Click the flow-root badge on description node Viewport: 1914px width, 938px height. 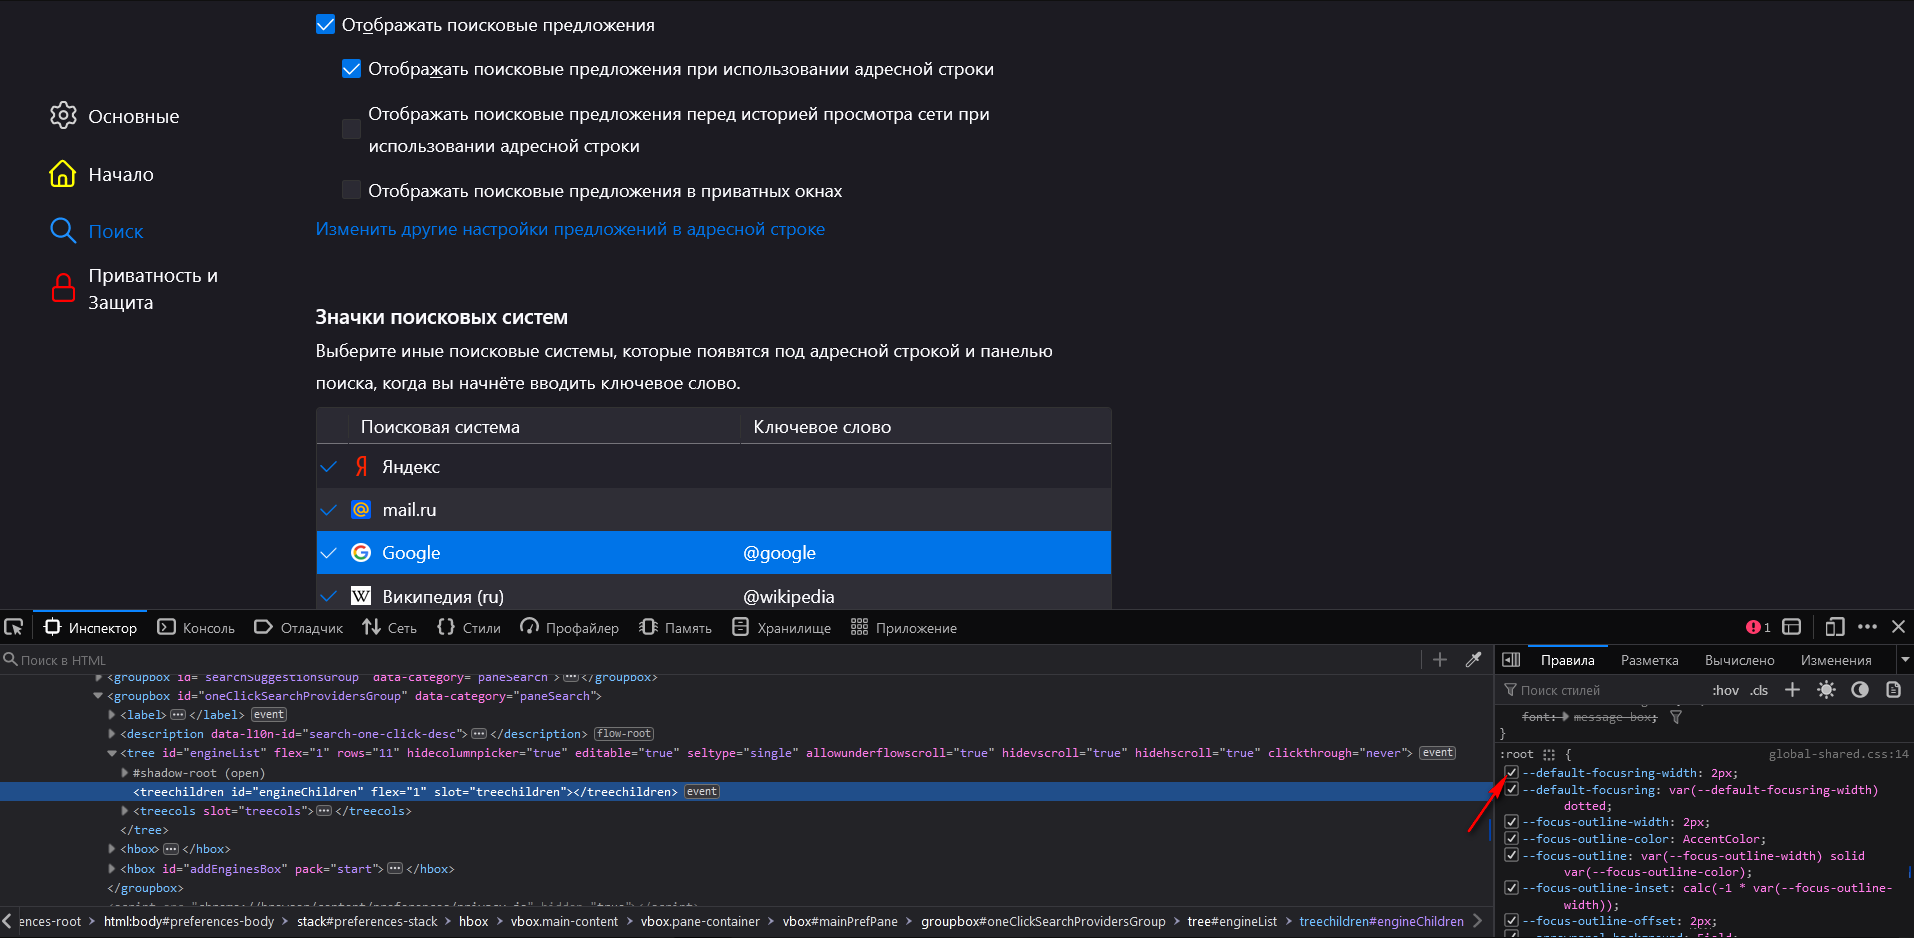pyautogui.click(x=624, y=734)
